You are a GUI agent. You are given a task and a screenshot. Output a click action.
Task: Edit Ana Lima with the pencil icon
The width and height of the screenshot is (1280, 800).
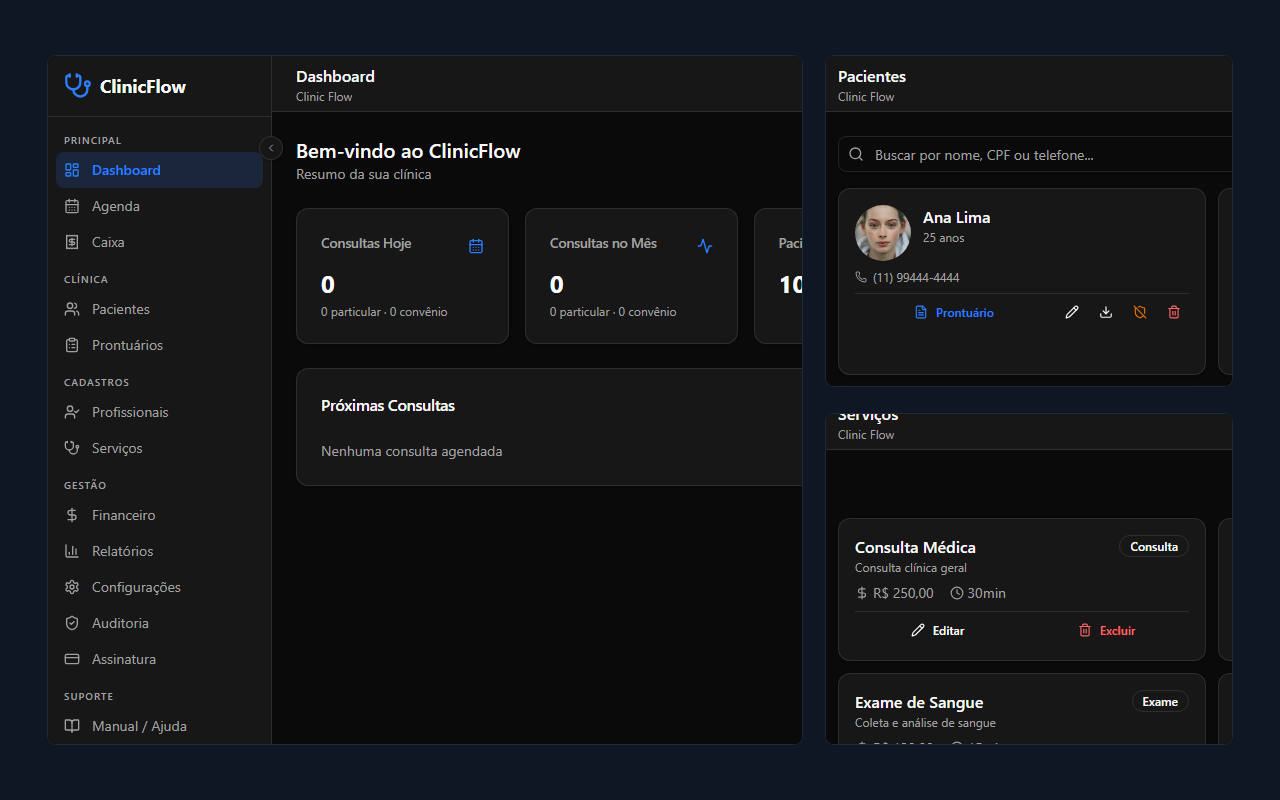[1072, 313]
